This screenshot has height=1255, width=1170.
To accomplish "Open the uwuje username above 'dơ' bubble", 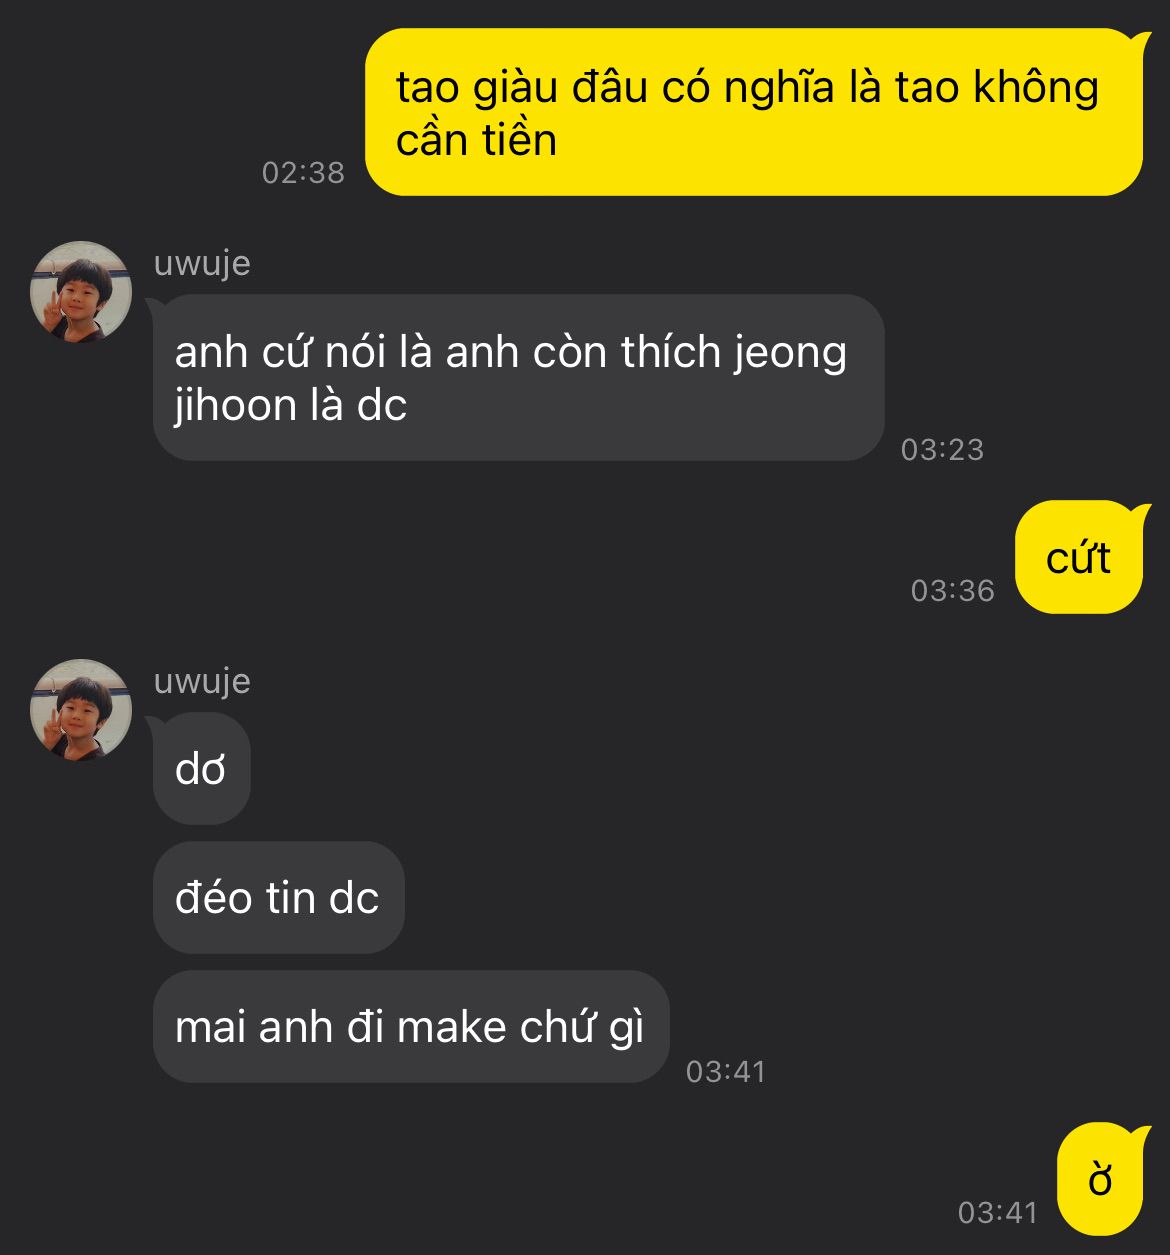I will coord(202,681).
